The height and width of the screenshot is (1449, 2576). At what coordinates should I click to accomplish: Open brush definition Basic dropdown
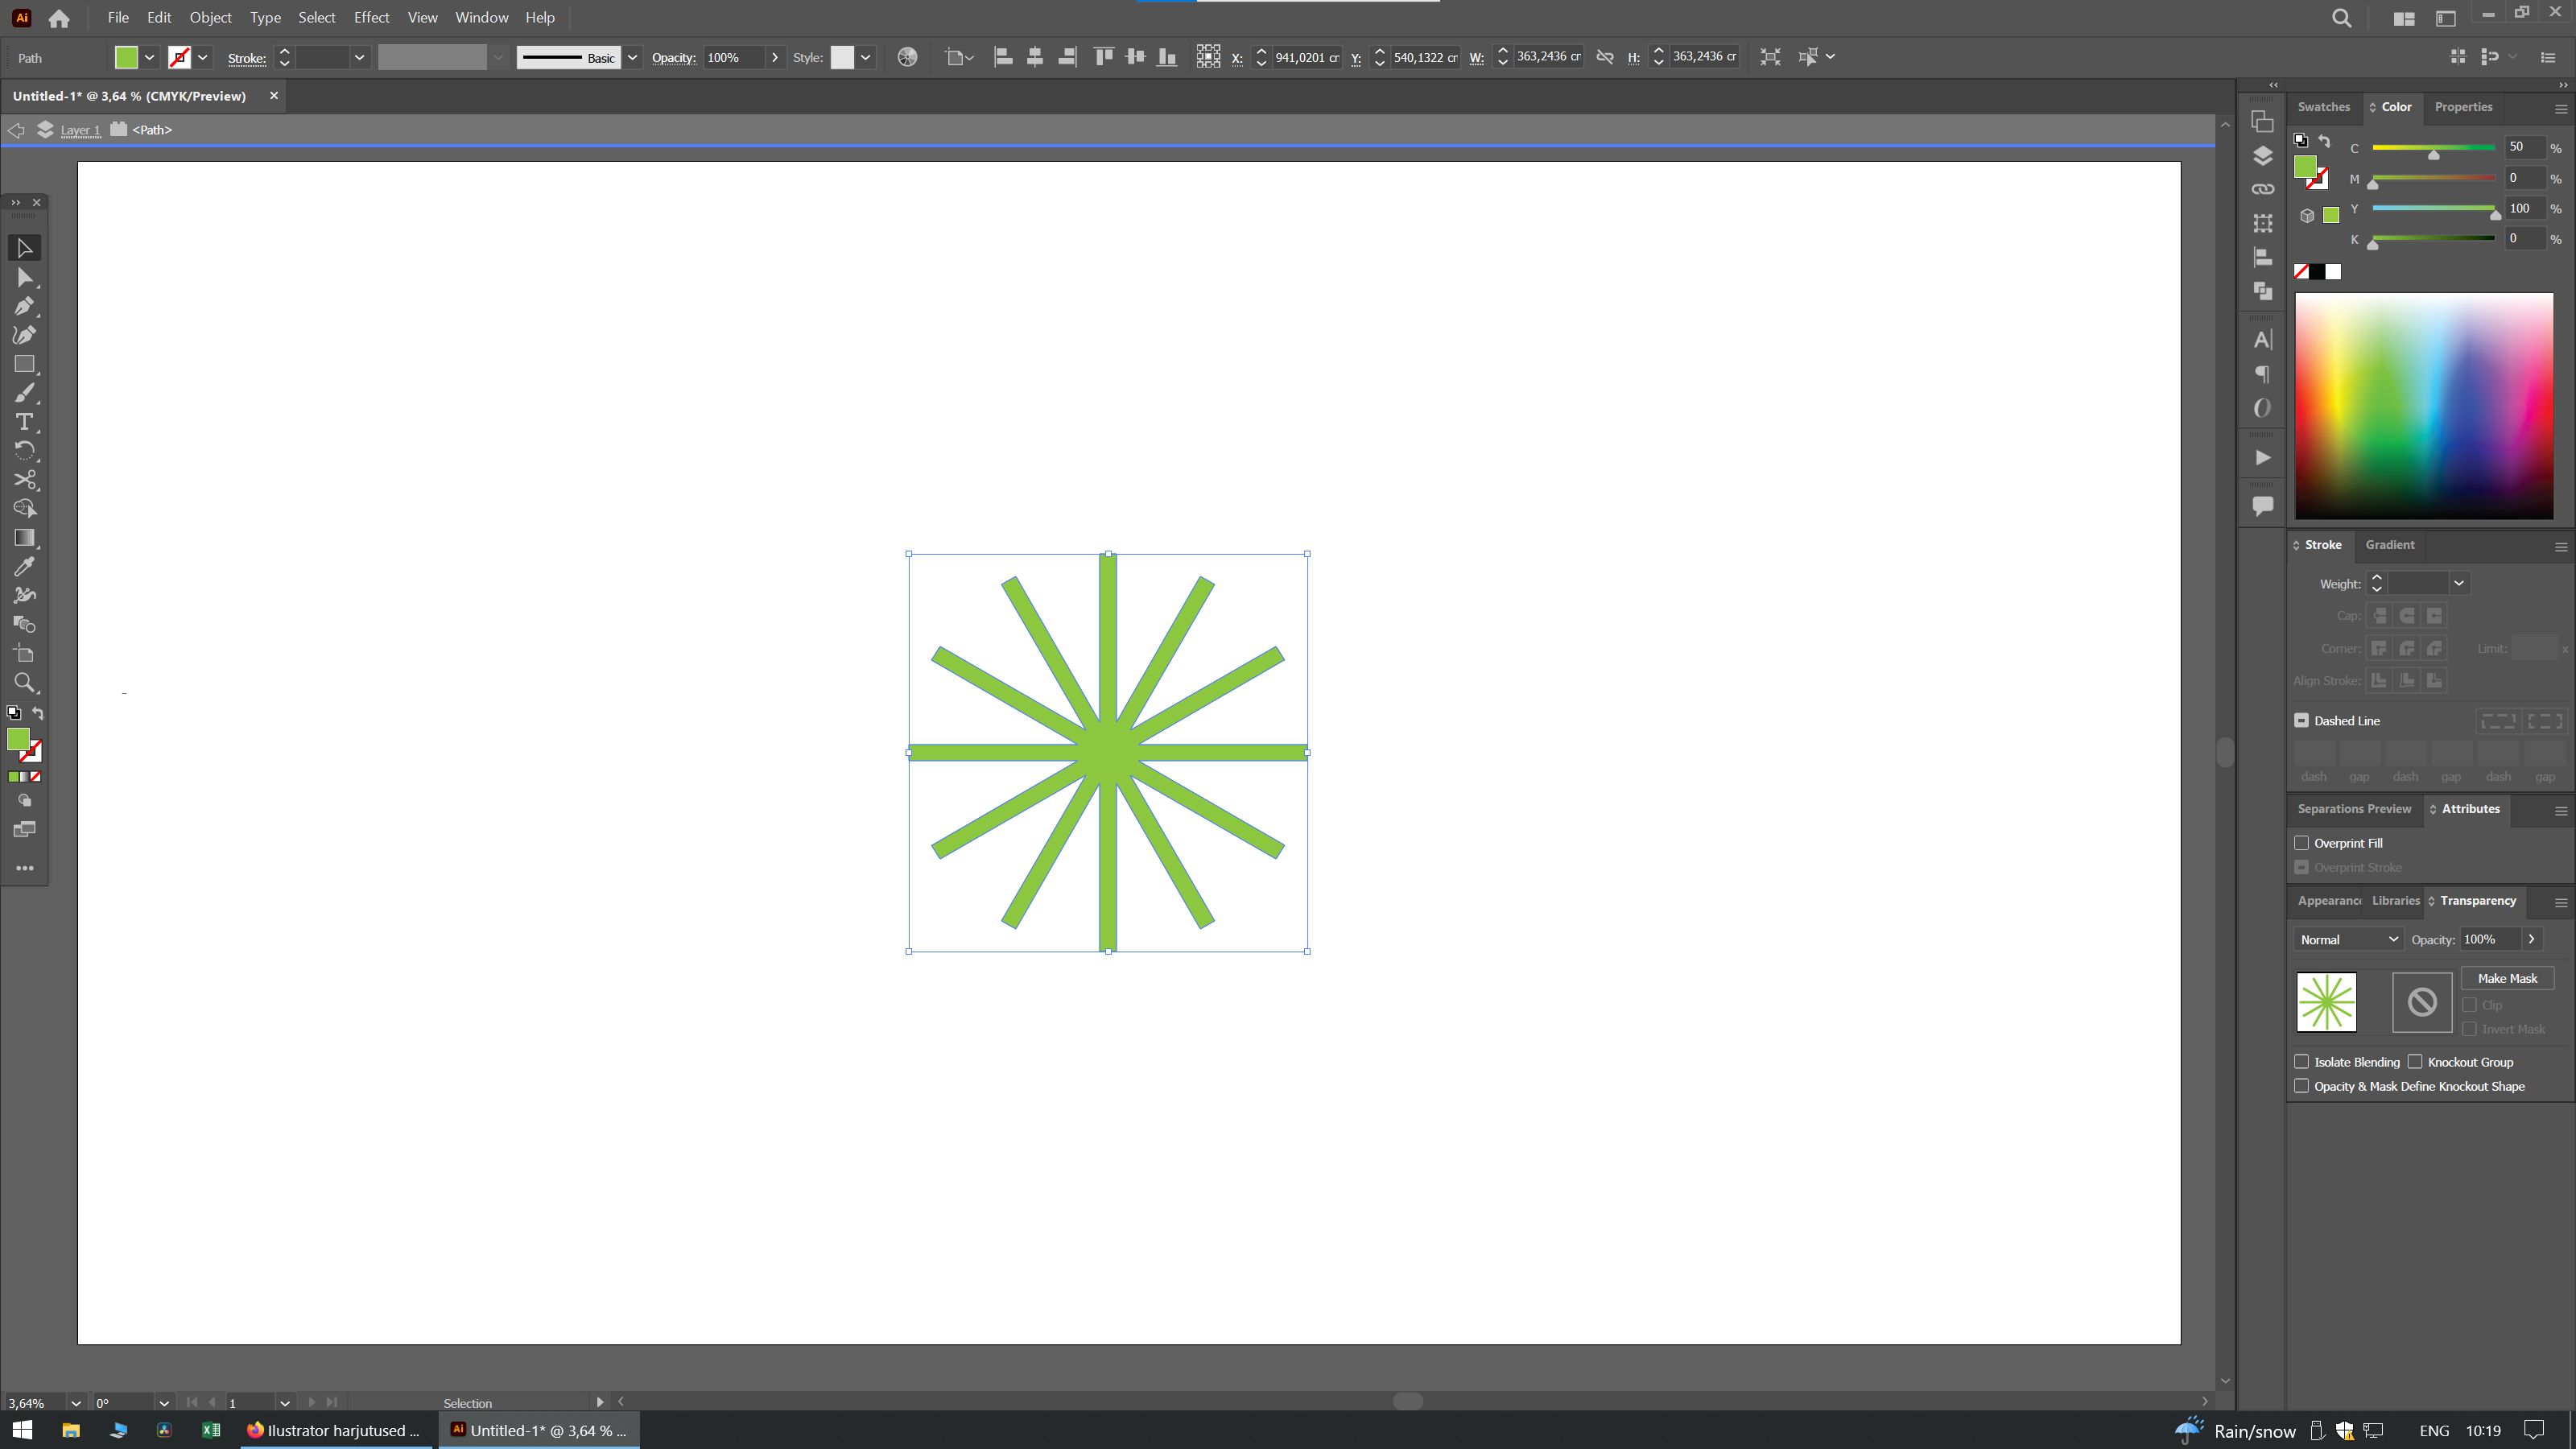632,57
